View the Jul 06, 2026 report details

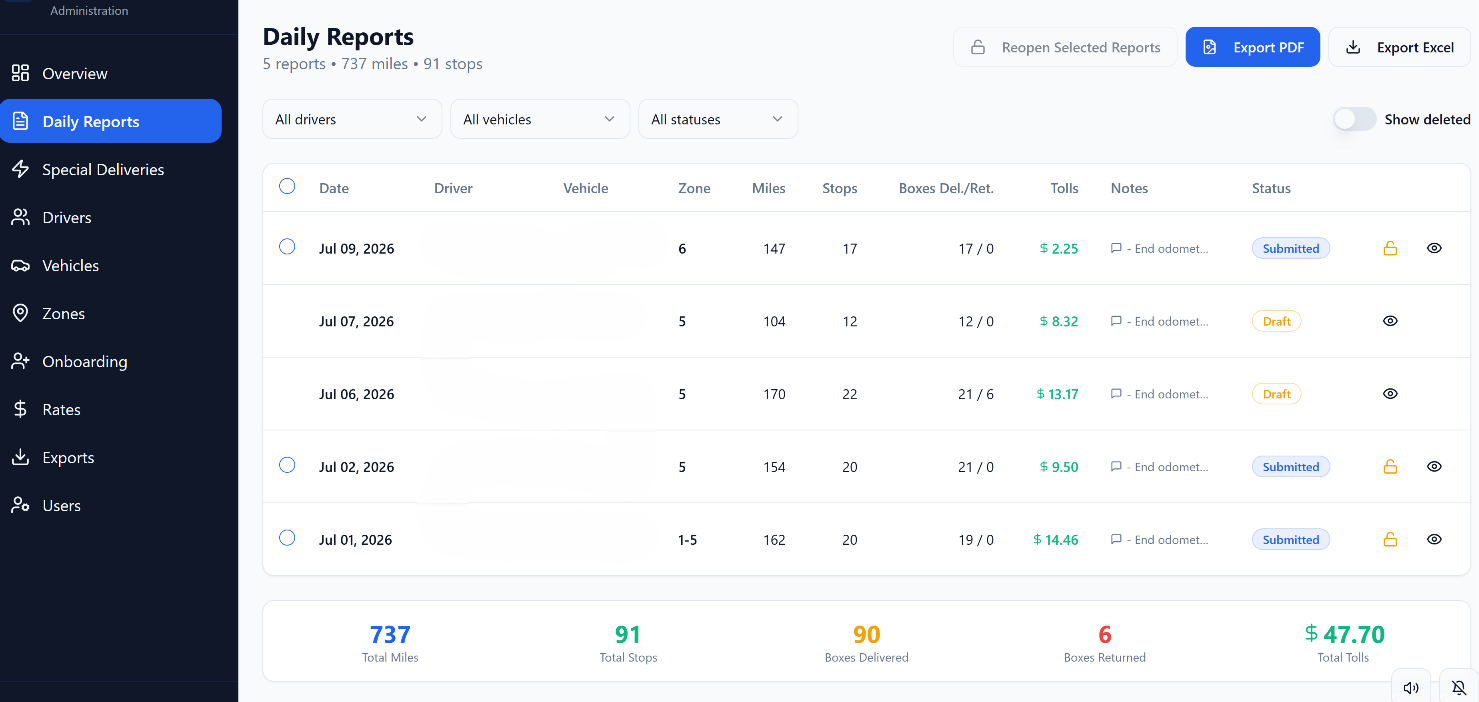tap(1390, 394)
